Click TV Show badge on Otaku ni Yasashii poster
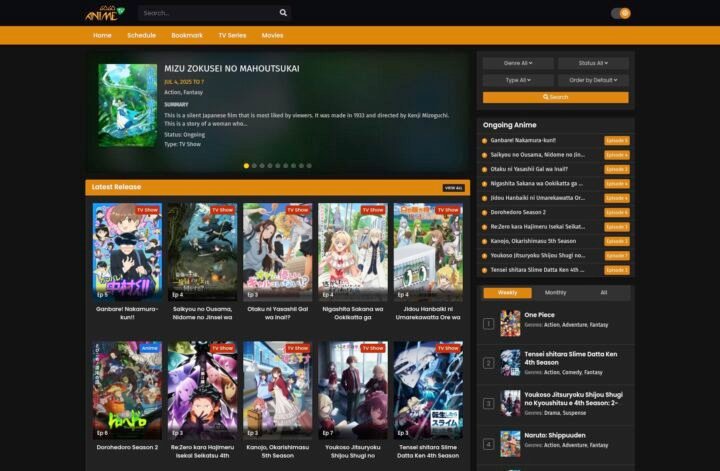 297,210
